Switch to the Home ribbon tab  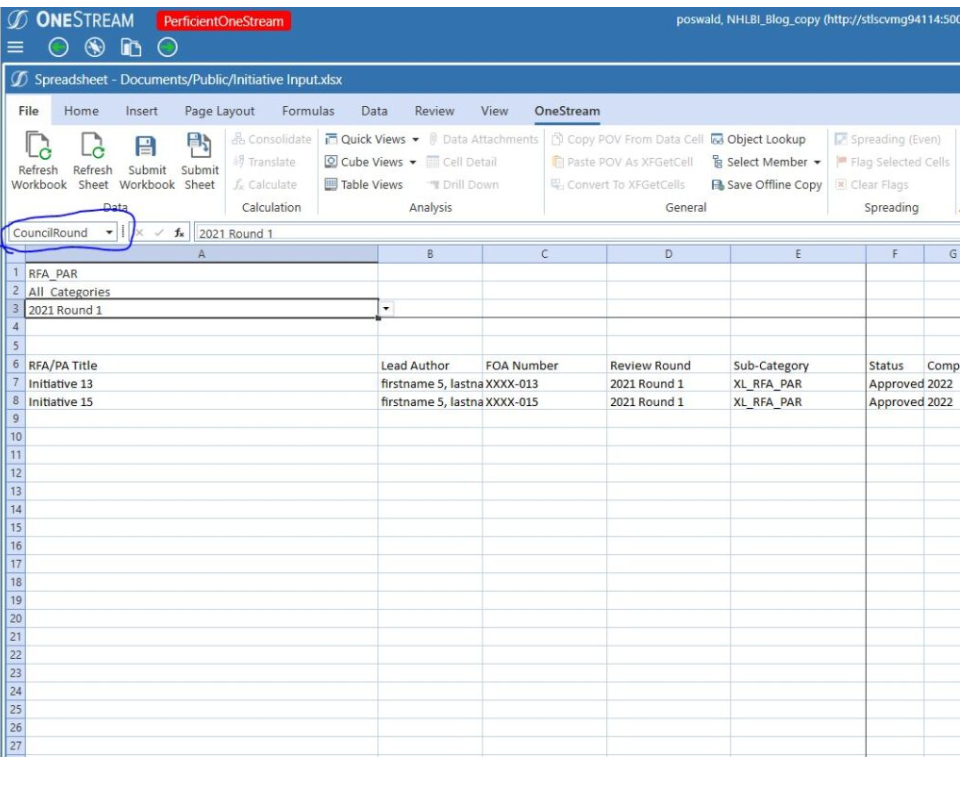click(81, 111)
